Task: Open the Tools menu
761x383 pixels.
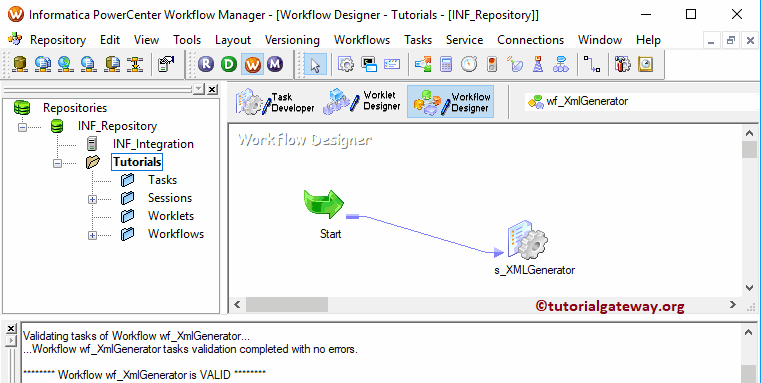Action: (x=187, y=40)
